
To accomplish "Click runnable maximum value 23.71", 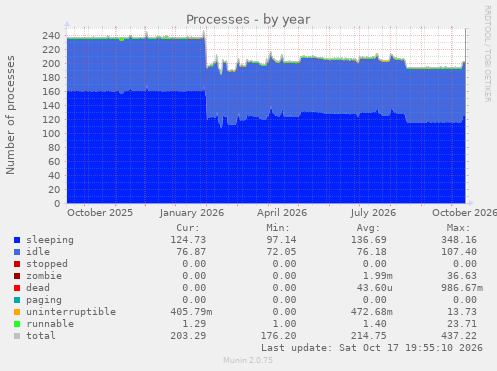I will click(x=462, y=324).
